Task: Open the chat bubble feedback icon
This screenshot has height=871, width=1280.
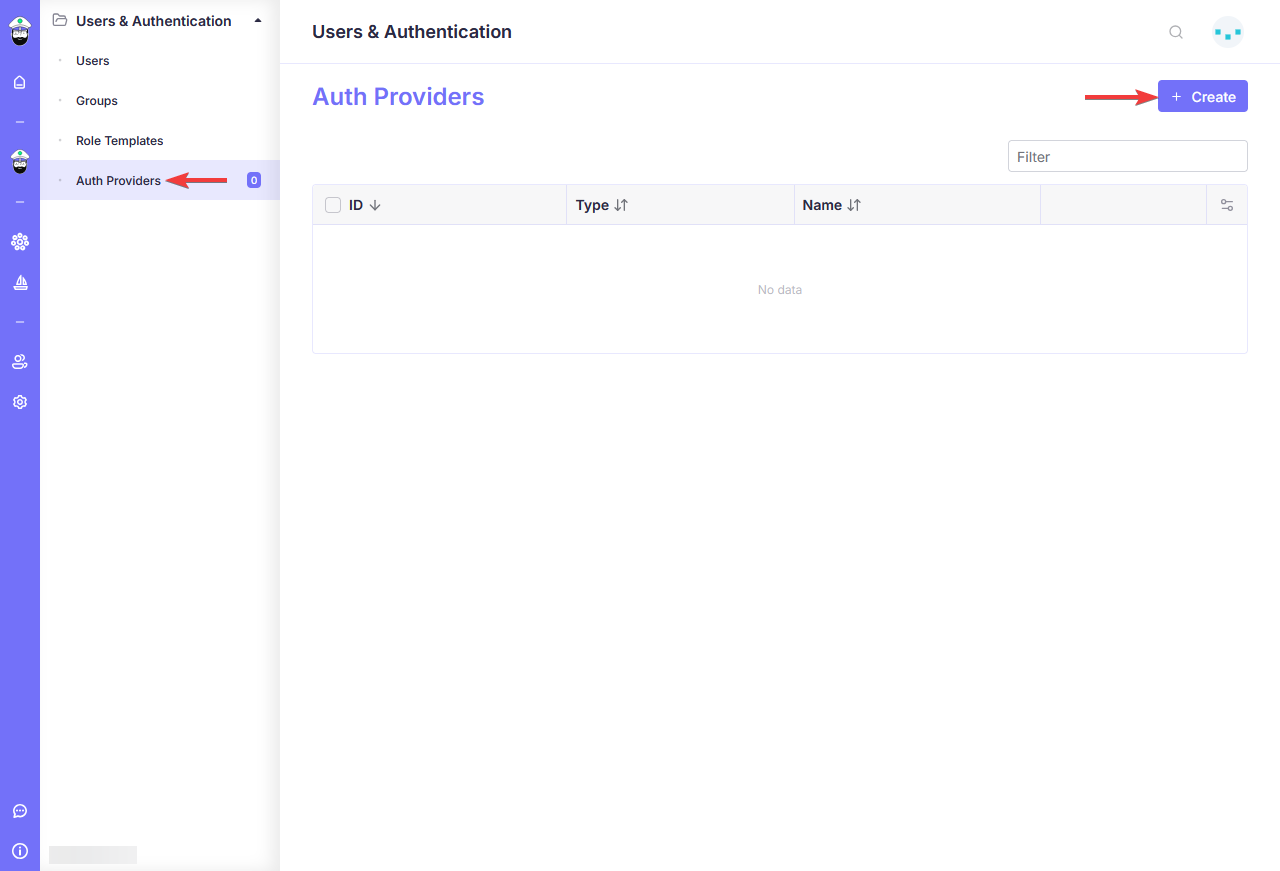Action: pyautogui.click(x=19, y=811)
